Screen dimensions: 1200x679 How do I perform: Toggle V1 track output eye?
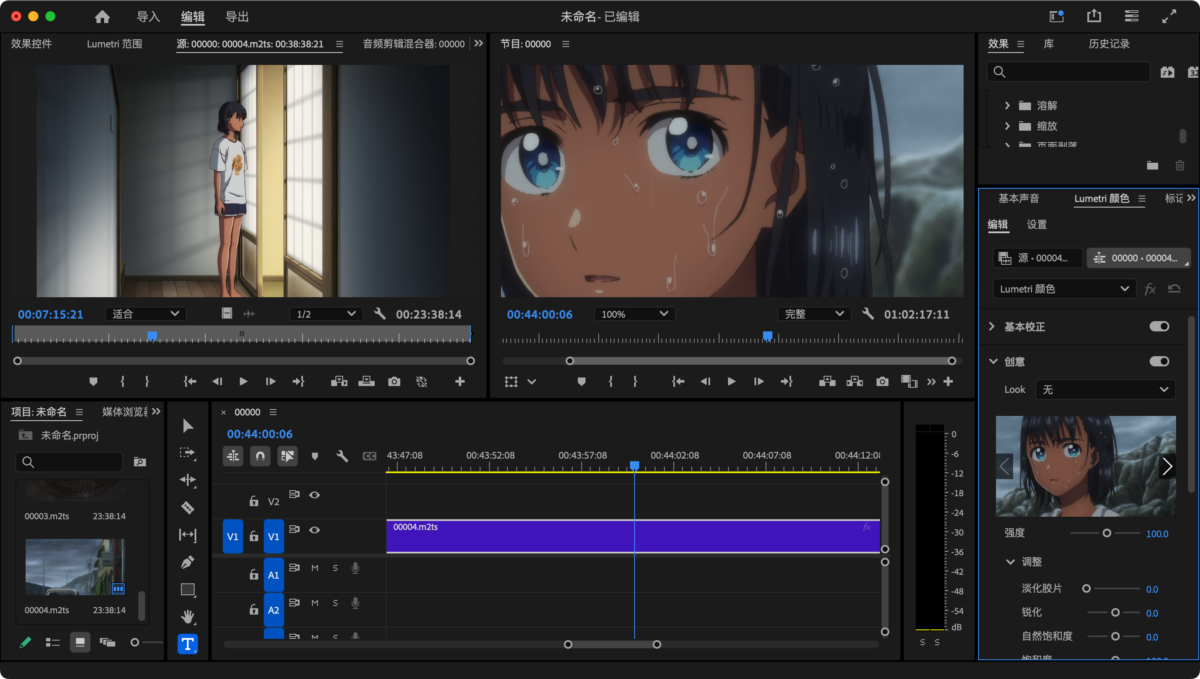tap(314, 530)
